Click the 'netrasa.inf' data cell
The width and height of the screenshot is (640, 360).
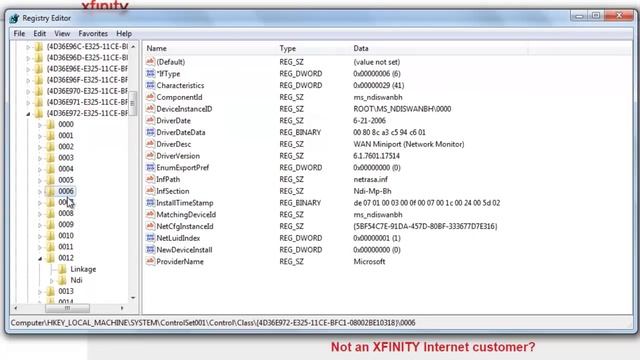(x=371, y=179)
